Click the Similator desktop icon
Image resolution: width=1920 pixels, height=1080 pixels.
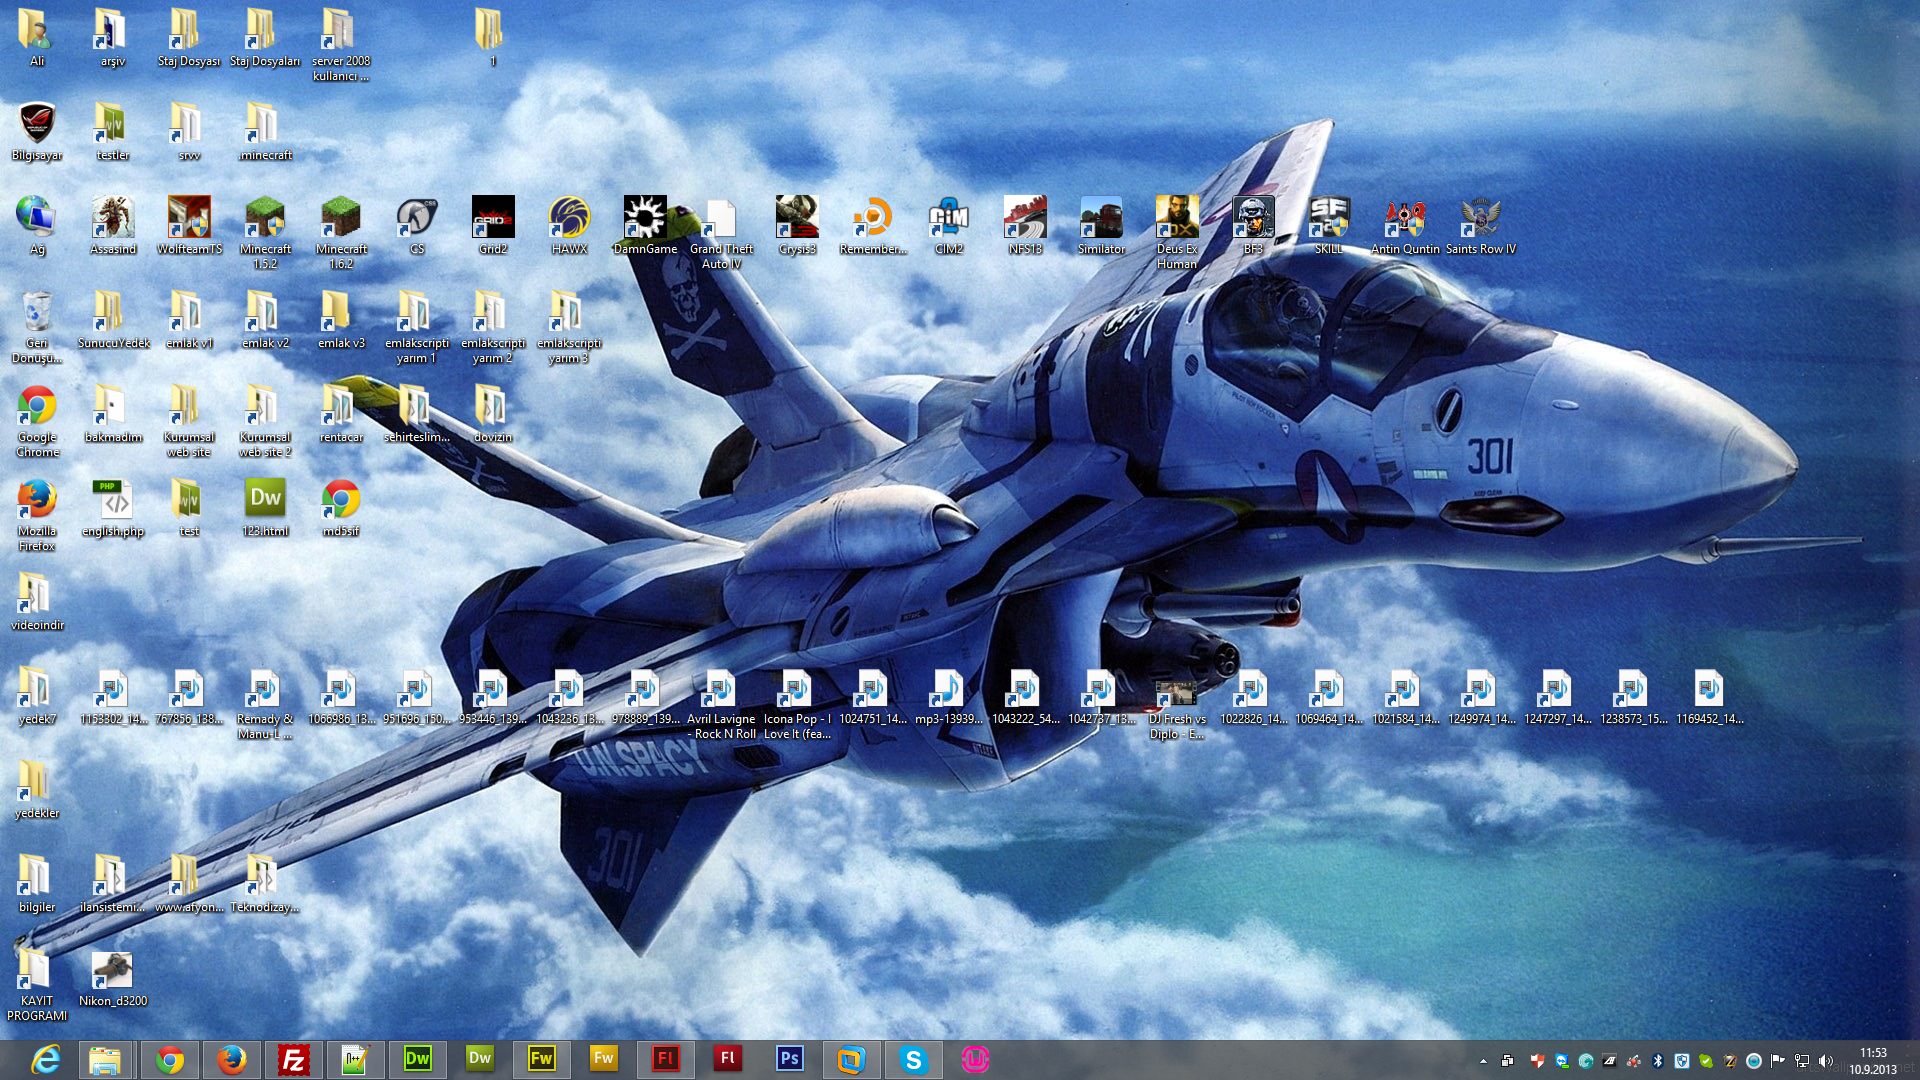1101,226
